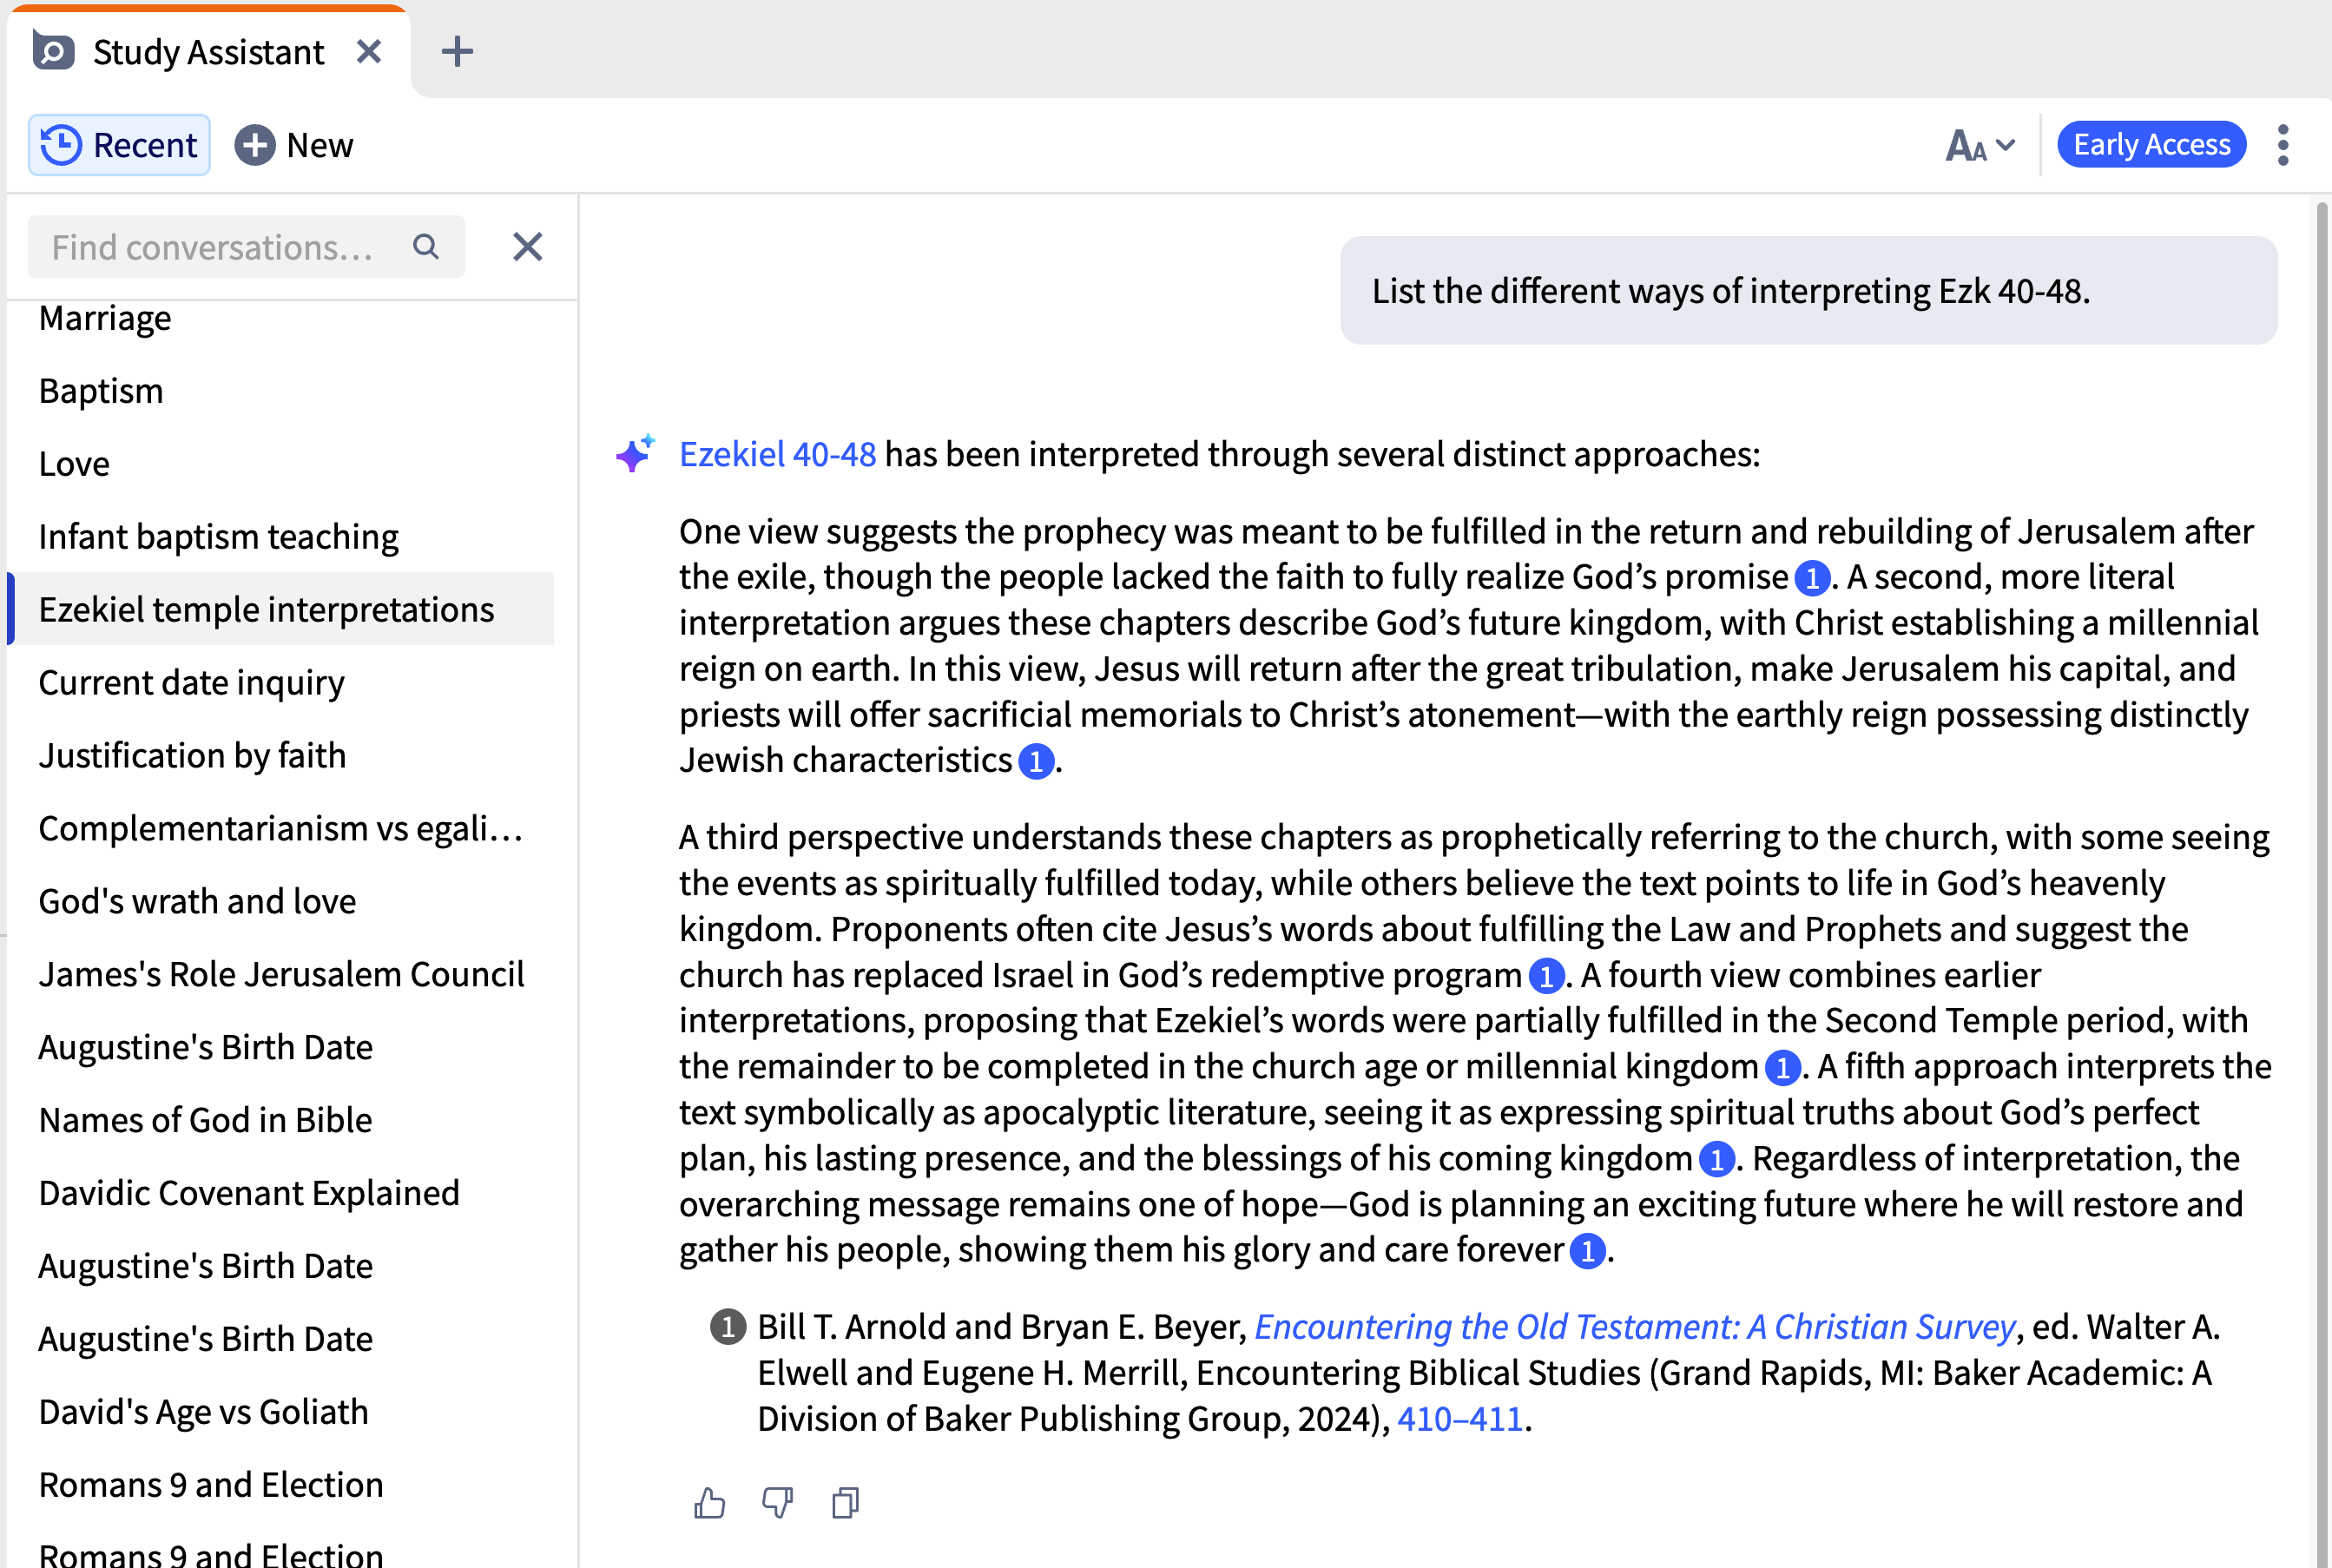Select the Study Assistant tab
This screenshot has height=1568, width=2332.
tap(208, 52)
